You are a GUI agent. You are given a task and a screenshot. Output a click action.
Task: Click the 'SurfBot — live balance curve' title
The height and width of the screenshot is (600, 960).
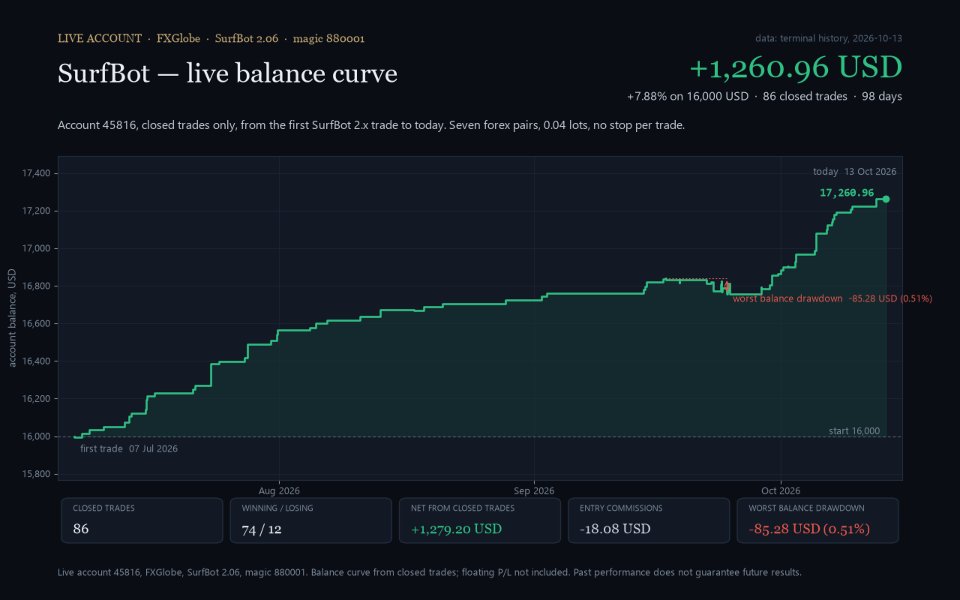coord(227,73)
